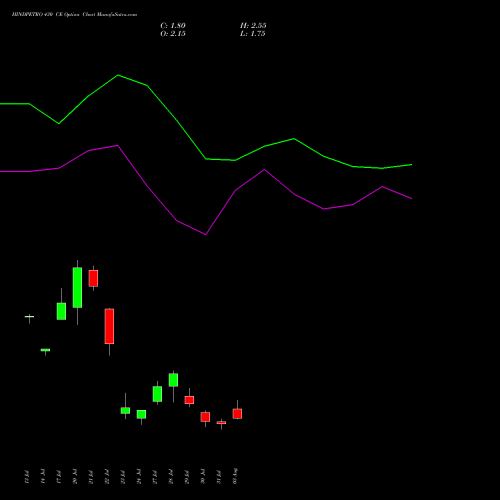This screenshot has height=500, width=500.
Task: Select the open value O: 2.15
Action: 173,34
